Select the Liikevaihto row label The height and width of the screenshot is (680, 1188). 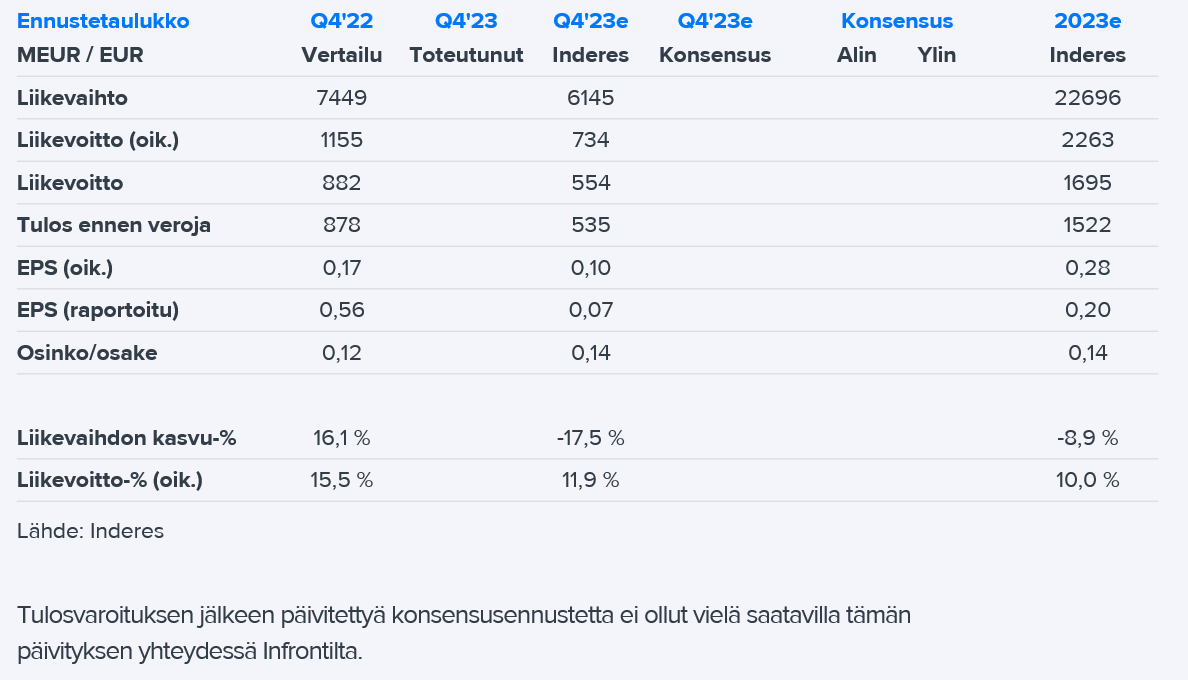(x=72, y=98)
